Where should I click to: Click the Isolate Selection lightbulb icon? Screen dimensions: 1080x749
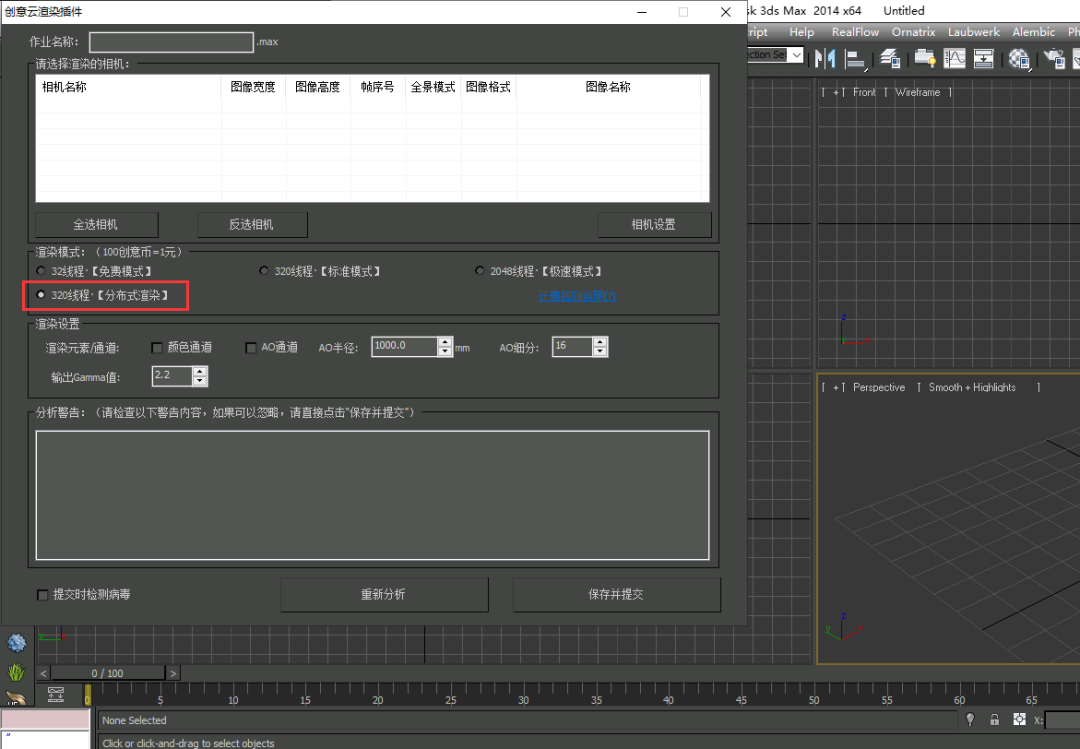coord(969,720)
